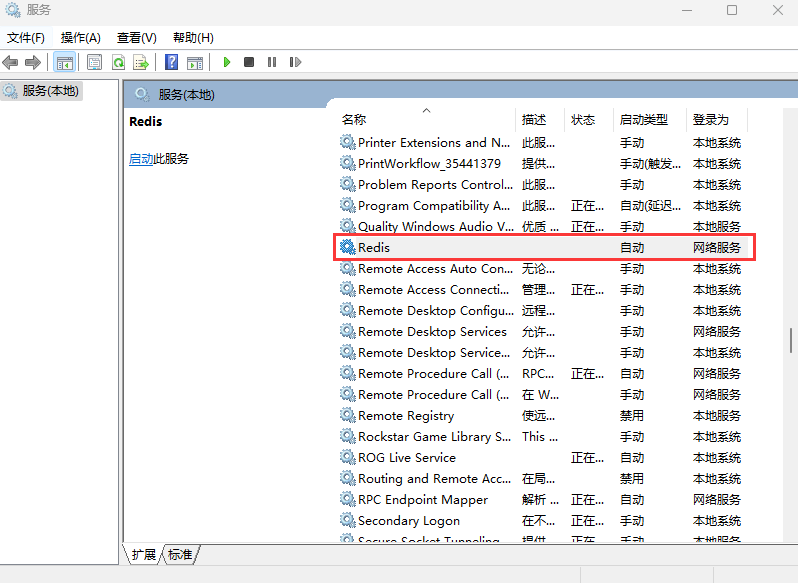This screenshot has height=583, width=798.
Task: Sort by the 登录为 column header
Action: 717,120
